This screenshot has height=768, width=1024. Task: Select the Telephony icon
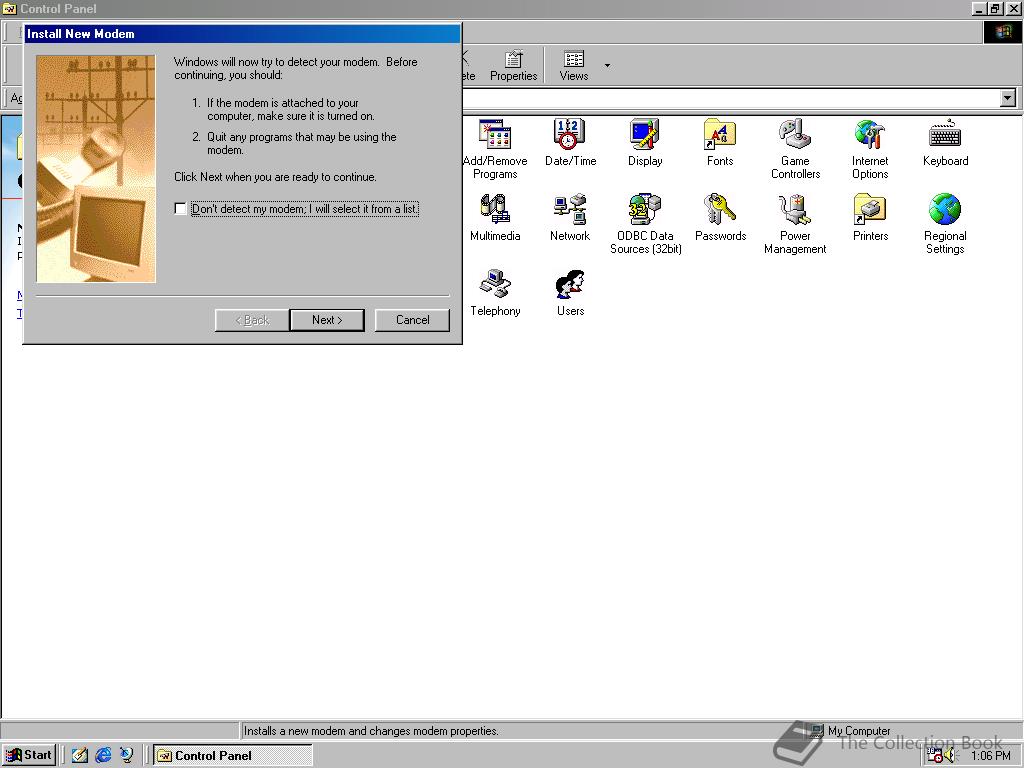click(495, 293)
